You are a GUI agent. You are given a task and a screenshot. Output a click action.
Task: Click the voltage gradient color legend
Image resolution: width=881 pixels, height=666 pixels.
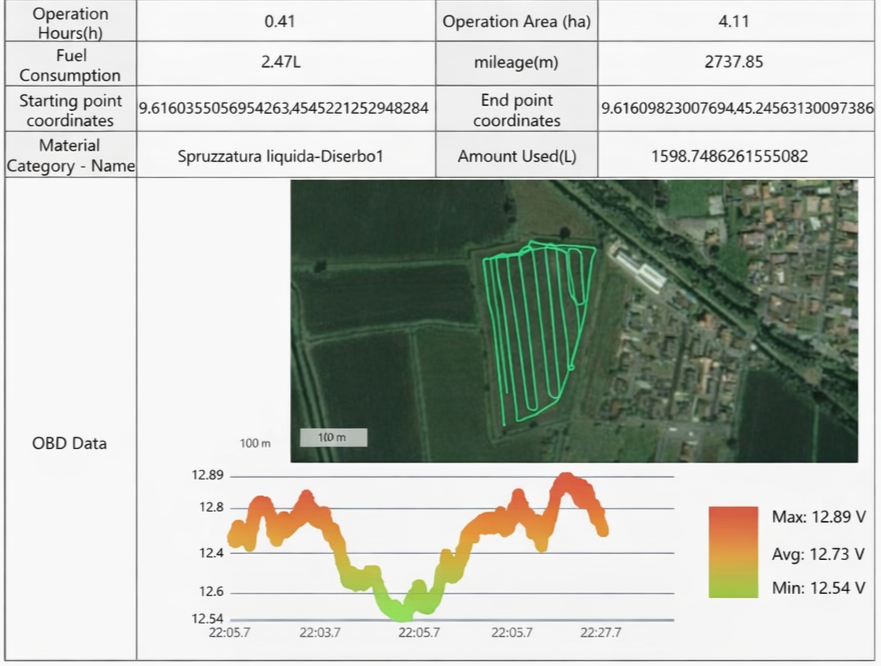point(733,552)
